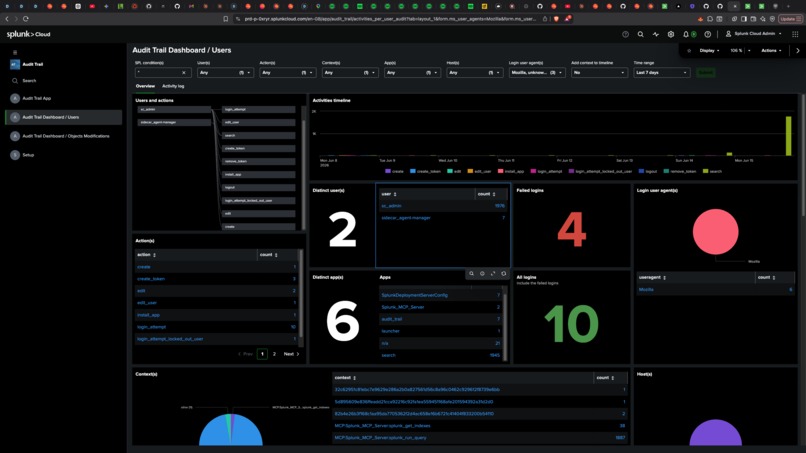Click the favorite star icon near Display
The image size is (806, 453).
(x=689, y=50)
